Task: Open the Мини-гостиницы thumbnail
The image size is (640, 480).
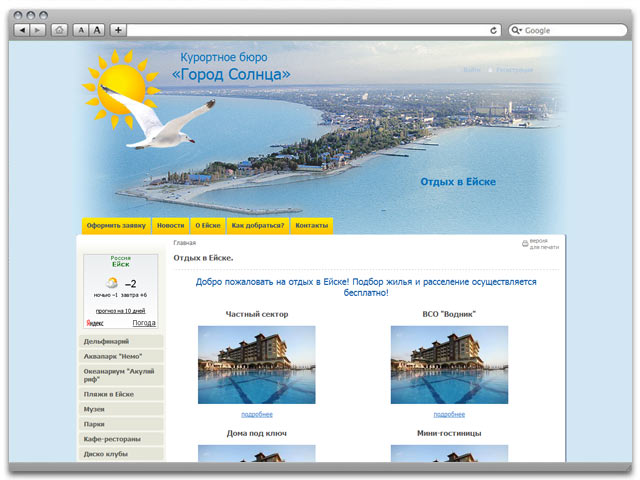Action: click(449, 453)
